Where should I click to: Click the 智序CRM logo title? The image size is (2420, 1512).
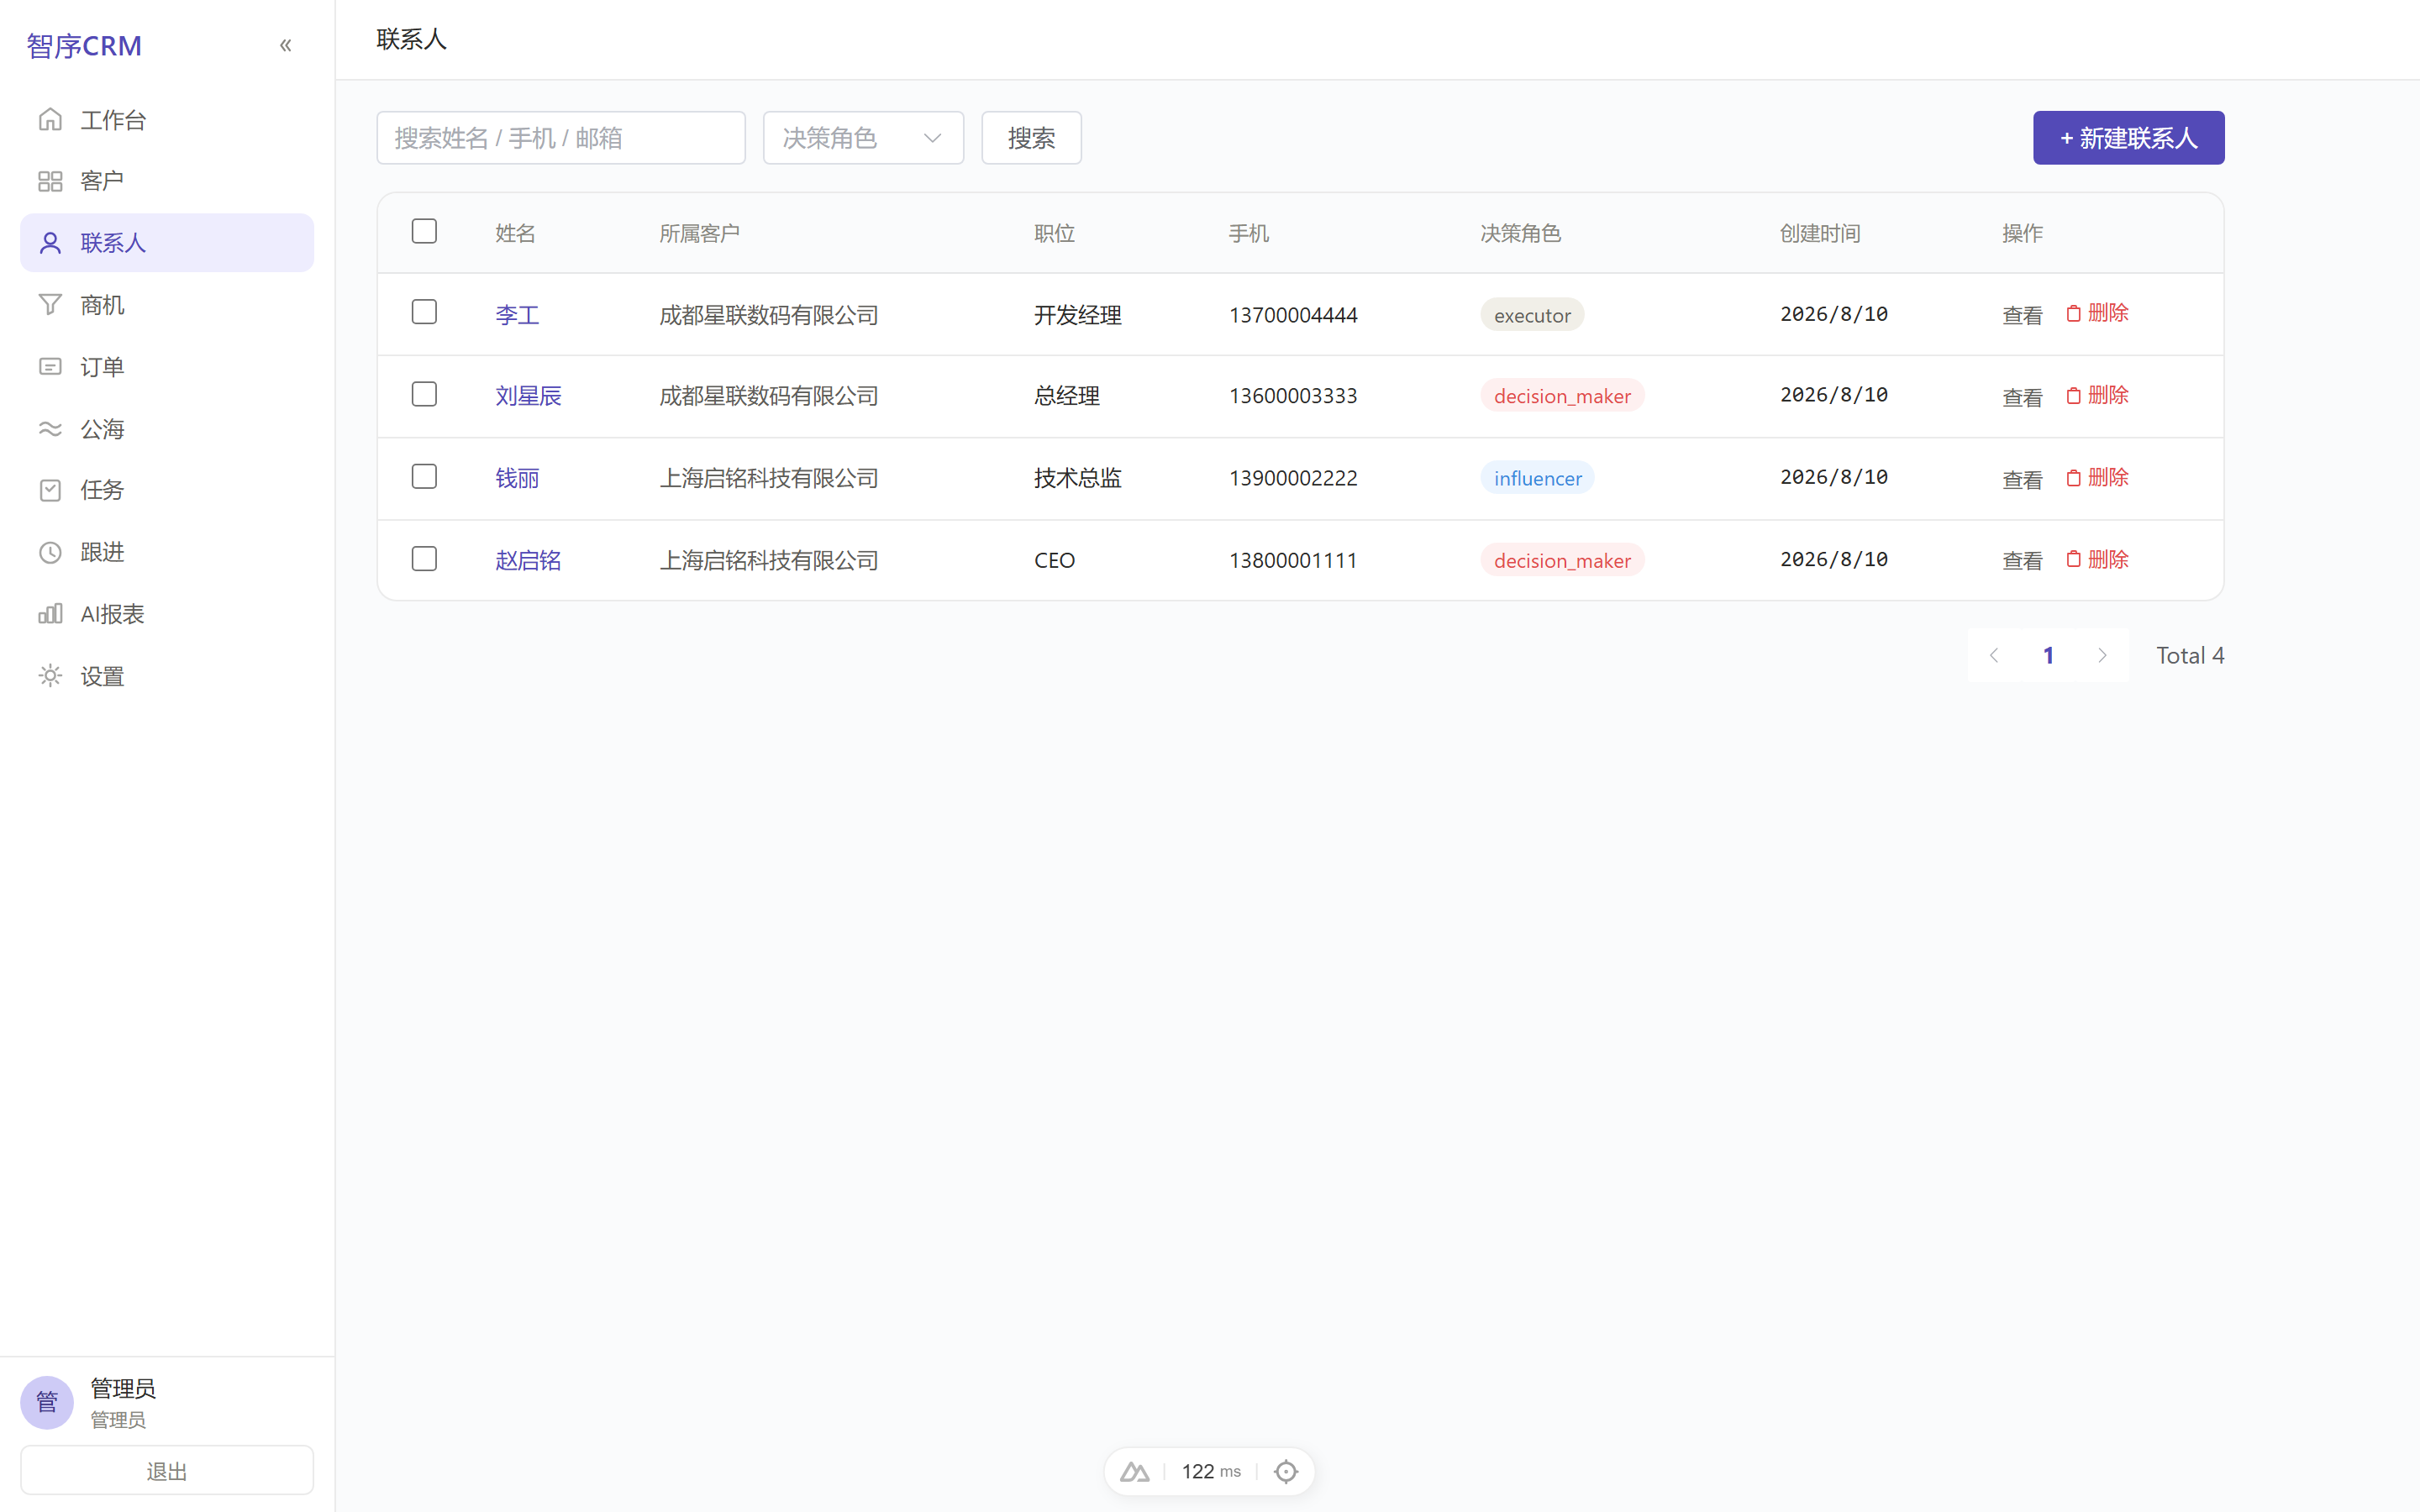click(84, 45)
